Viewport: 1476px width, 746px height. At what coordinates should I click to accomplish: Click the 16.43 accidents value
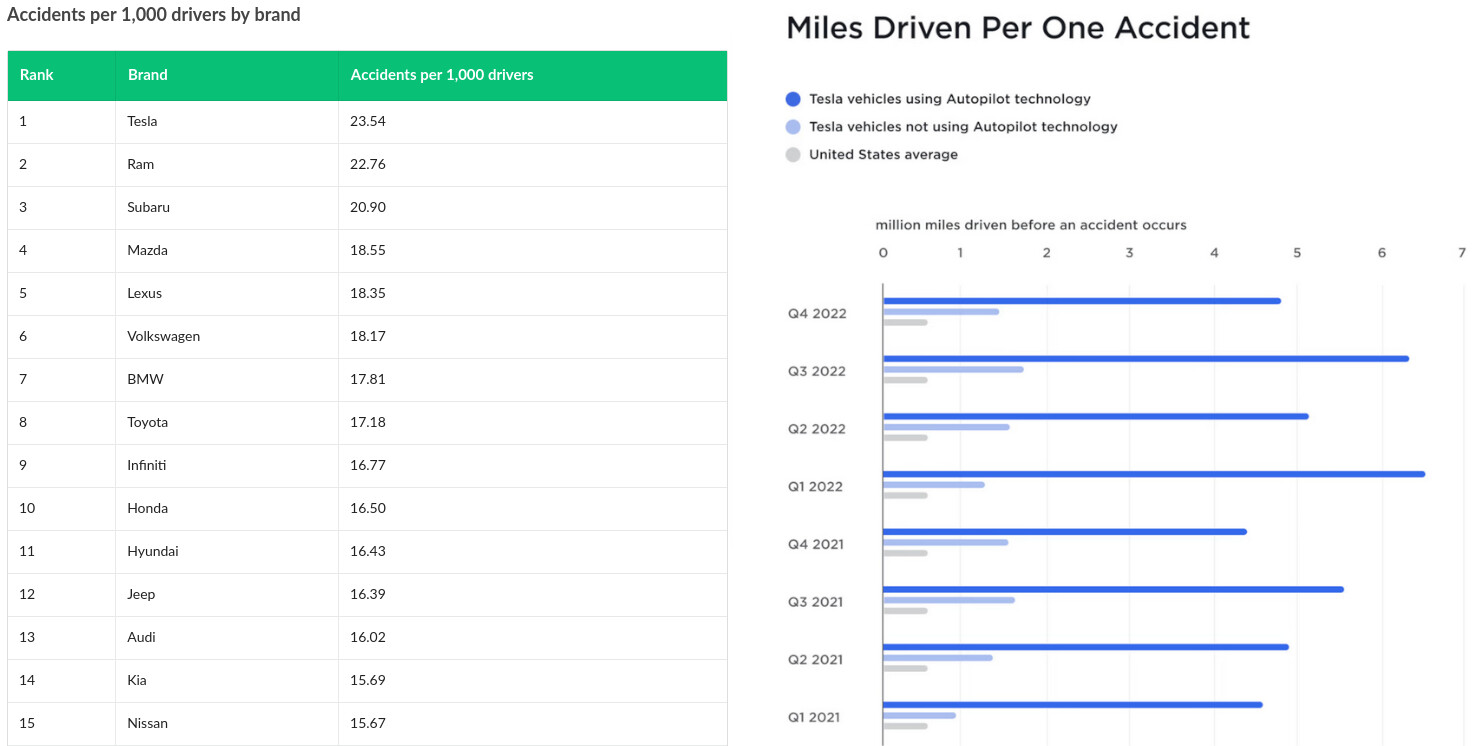(368, 551)
